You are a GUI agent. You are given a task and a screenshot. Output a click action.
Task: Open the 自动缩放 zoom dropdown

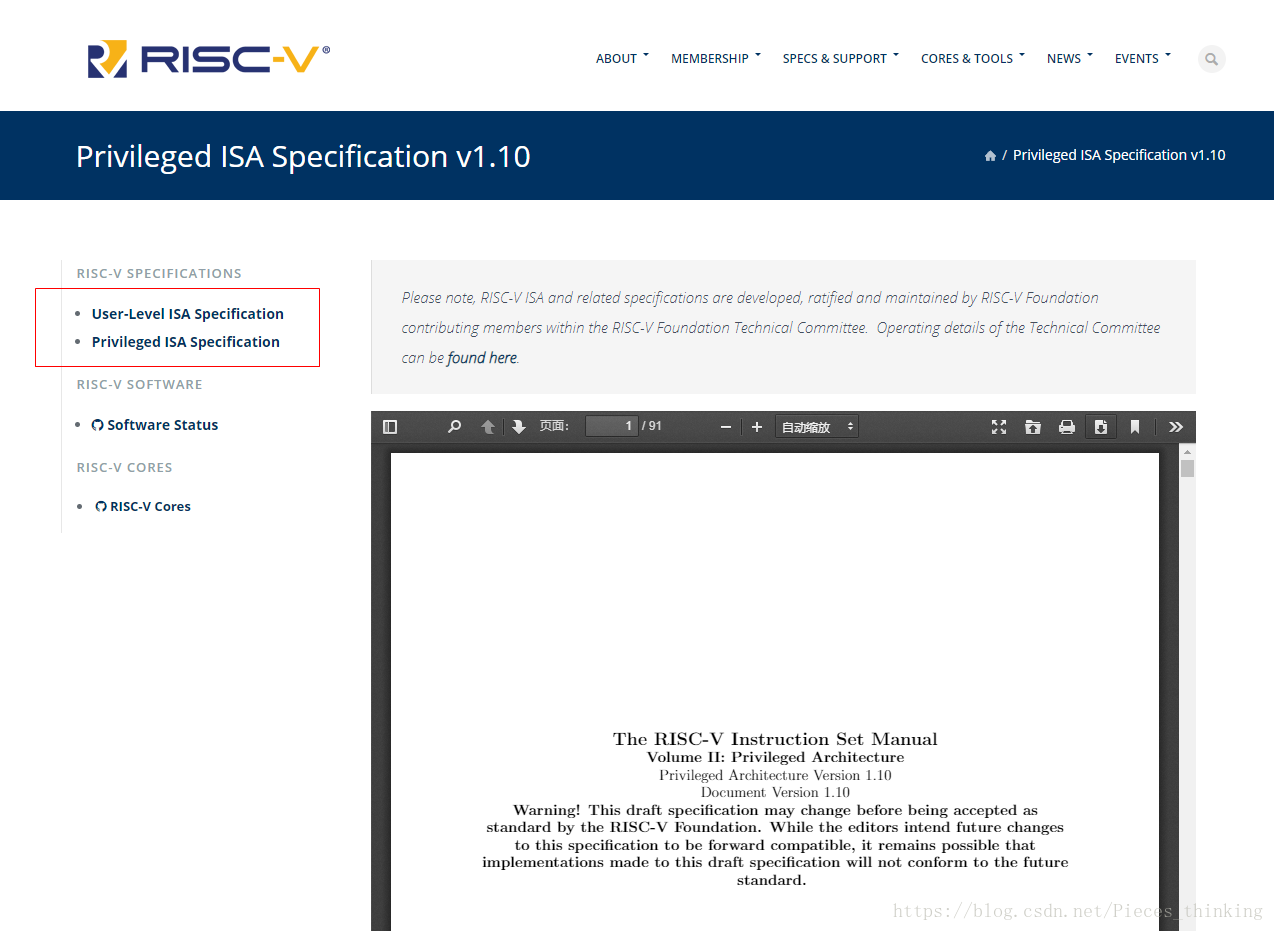(x=817, y=427)
